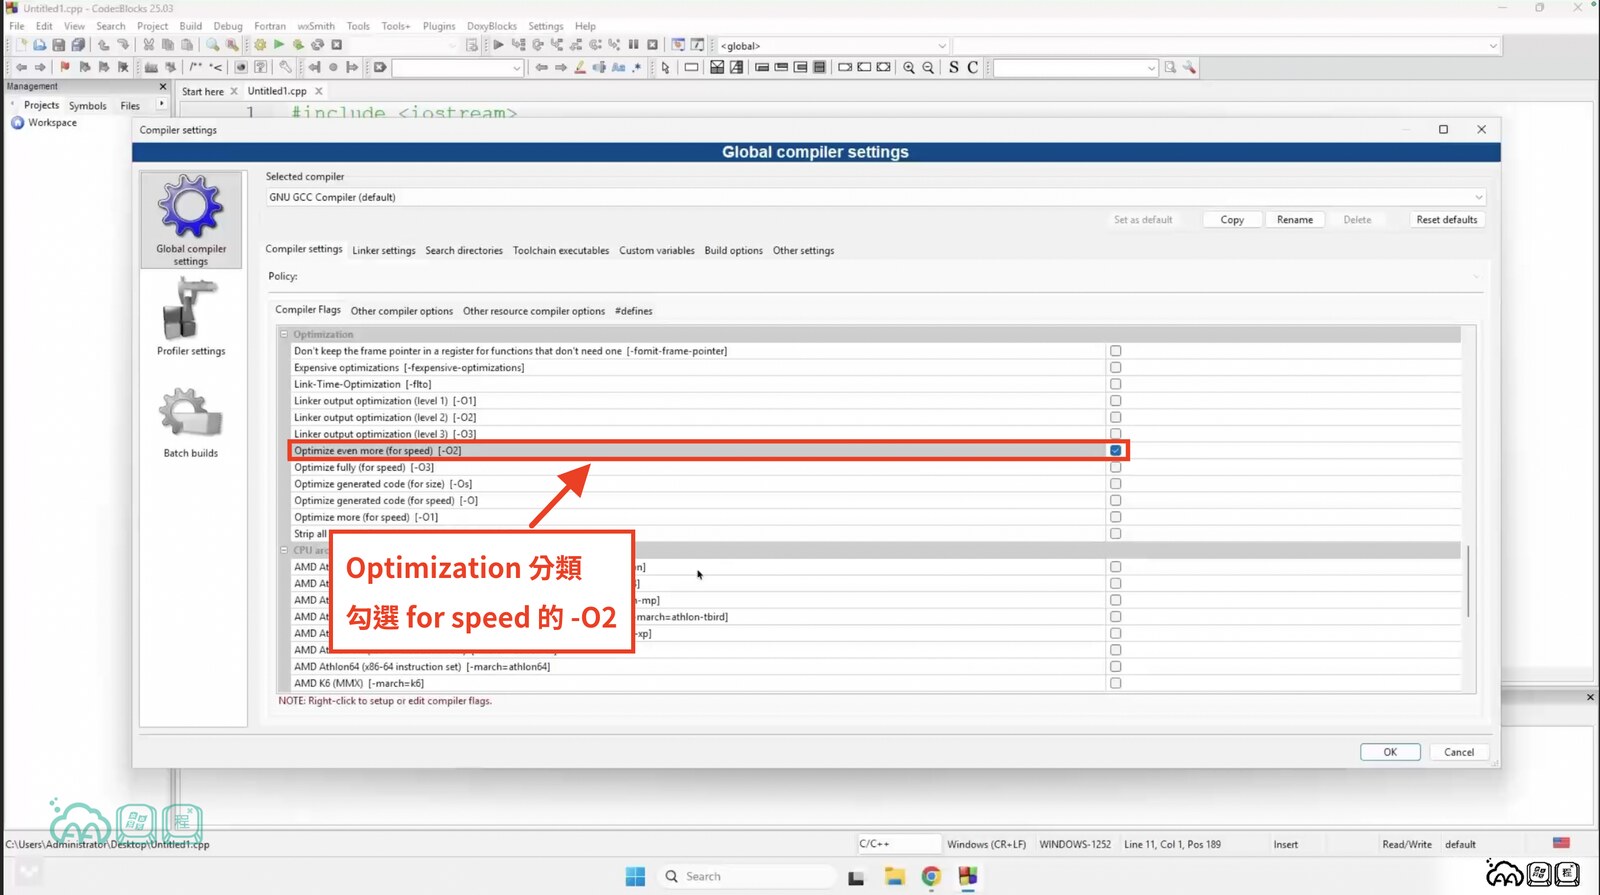Click Windows taskbar Search box
This screenshot has height=895, width=1600.
tap(748, 877)
